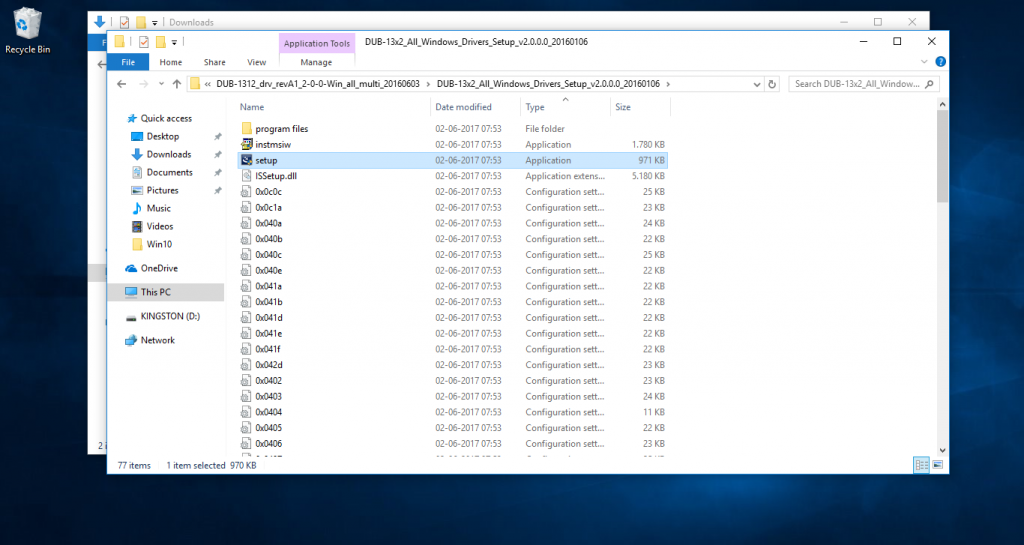Click the pushpin icon next to Documents
The width and height of the screenshot is (1024, 545).
coord(217,172)
